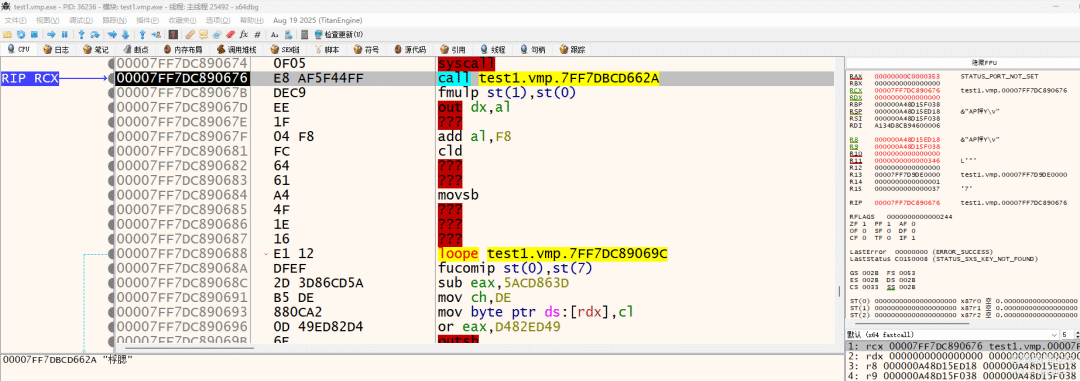Pause execution with the pause icon
Screen dimensions: 1080x381
click(65, 34)
